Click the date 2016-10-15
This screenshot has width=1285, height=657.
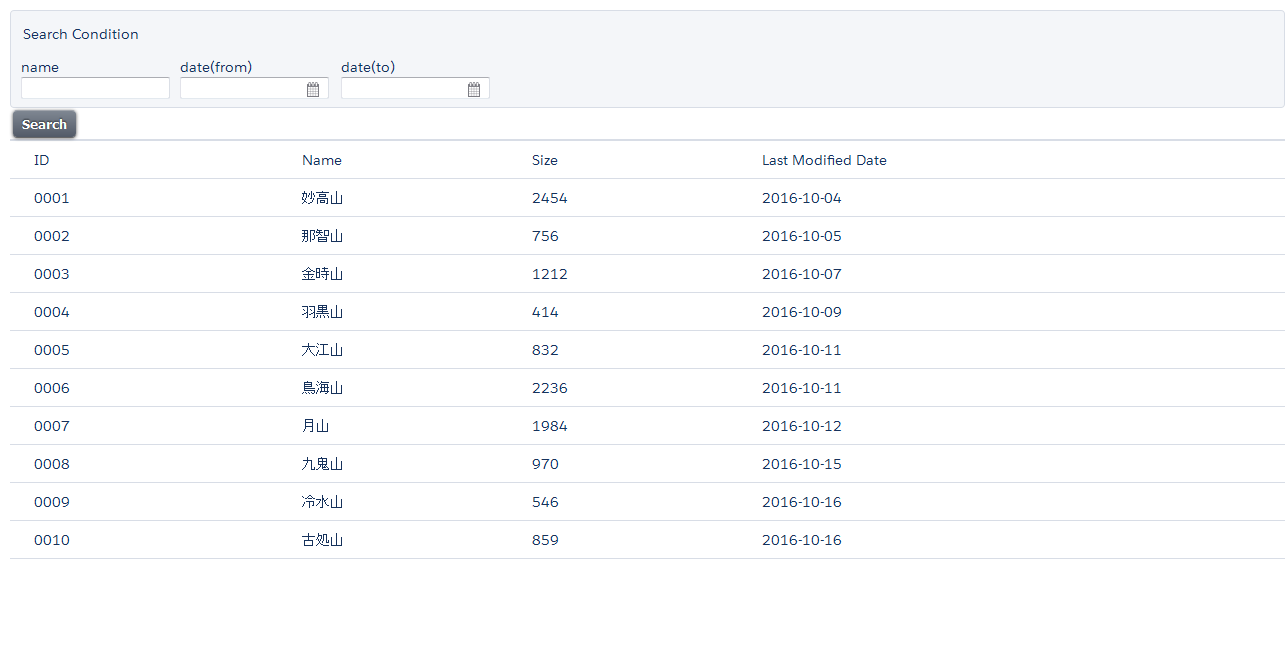[802, 464]
